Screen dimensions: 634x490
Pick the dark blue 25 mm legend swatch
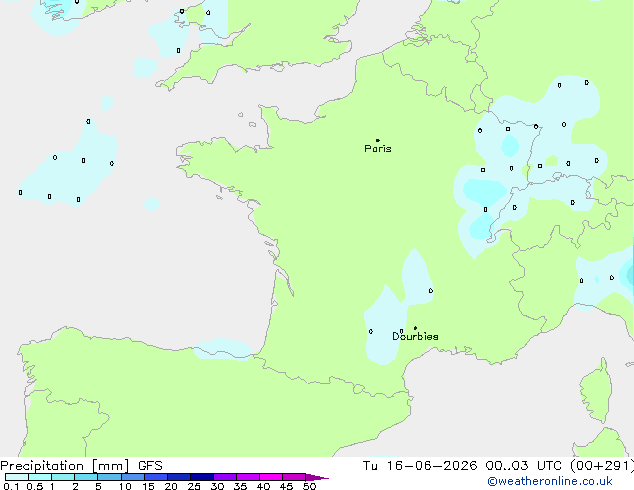[202, 477]
